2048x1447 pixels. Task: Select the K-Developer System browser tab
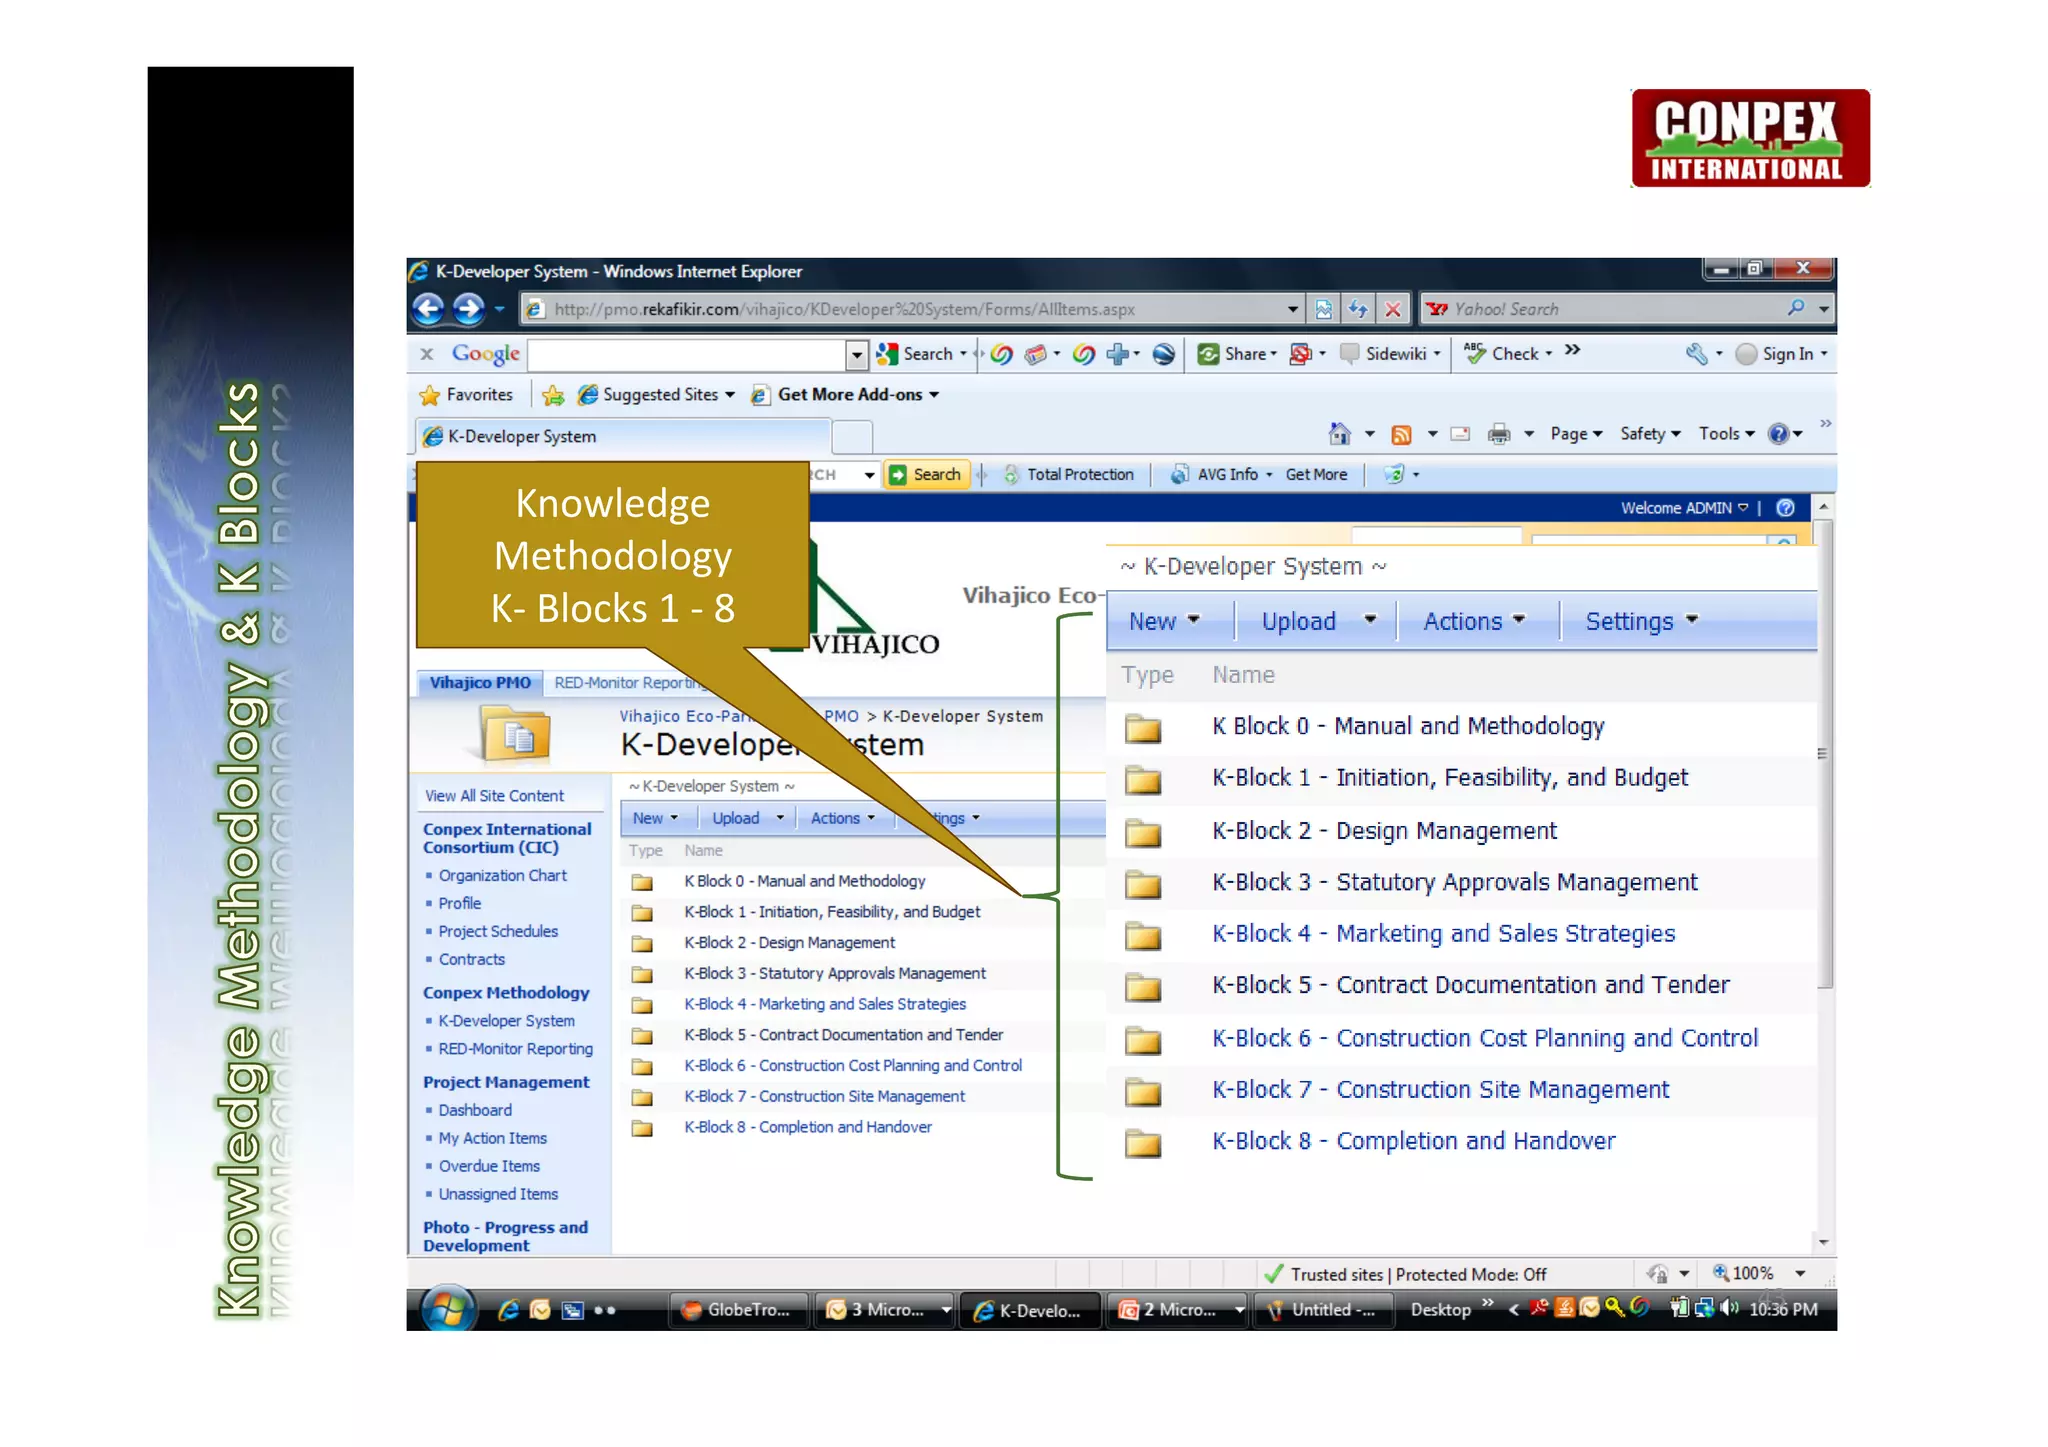tap(622, 437)
